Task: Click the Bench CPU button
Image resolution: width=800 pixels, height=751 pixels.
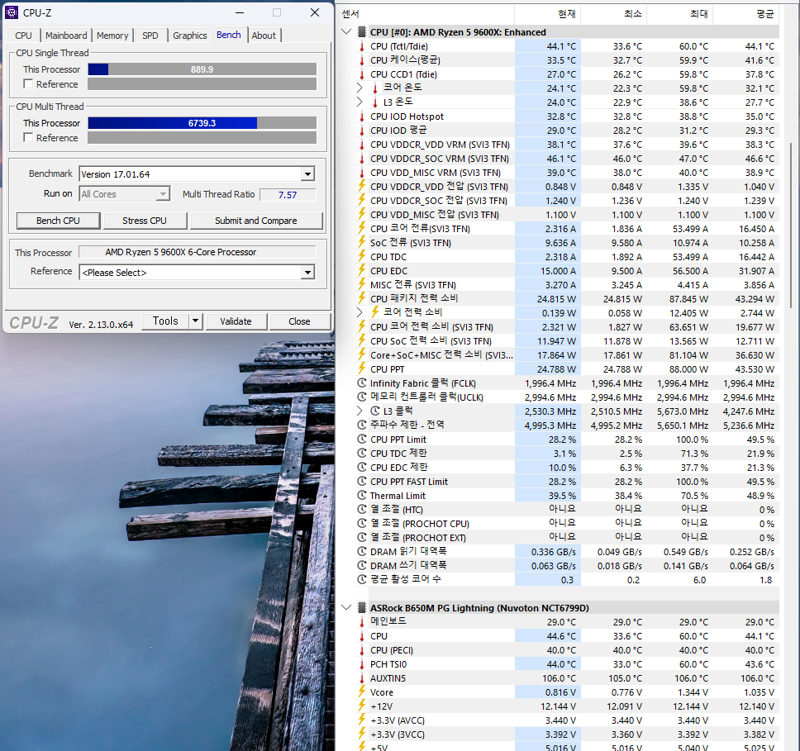Action: pos(58,220)
